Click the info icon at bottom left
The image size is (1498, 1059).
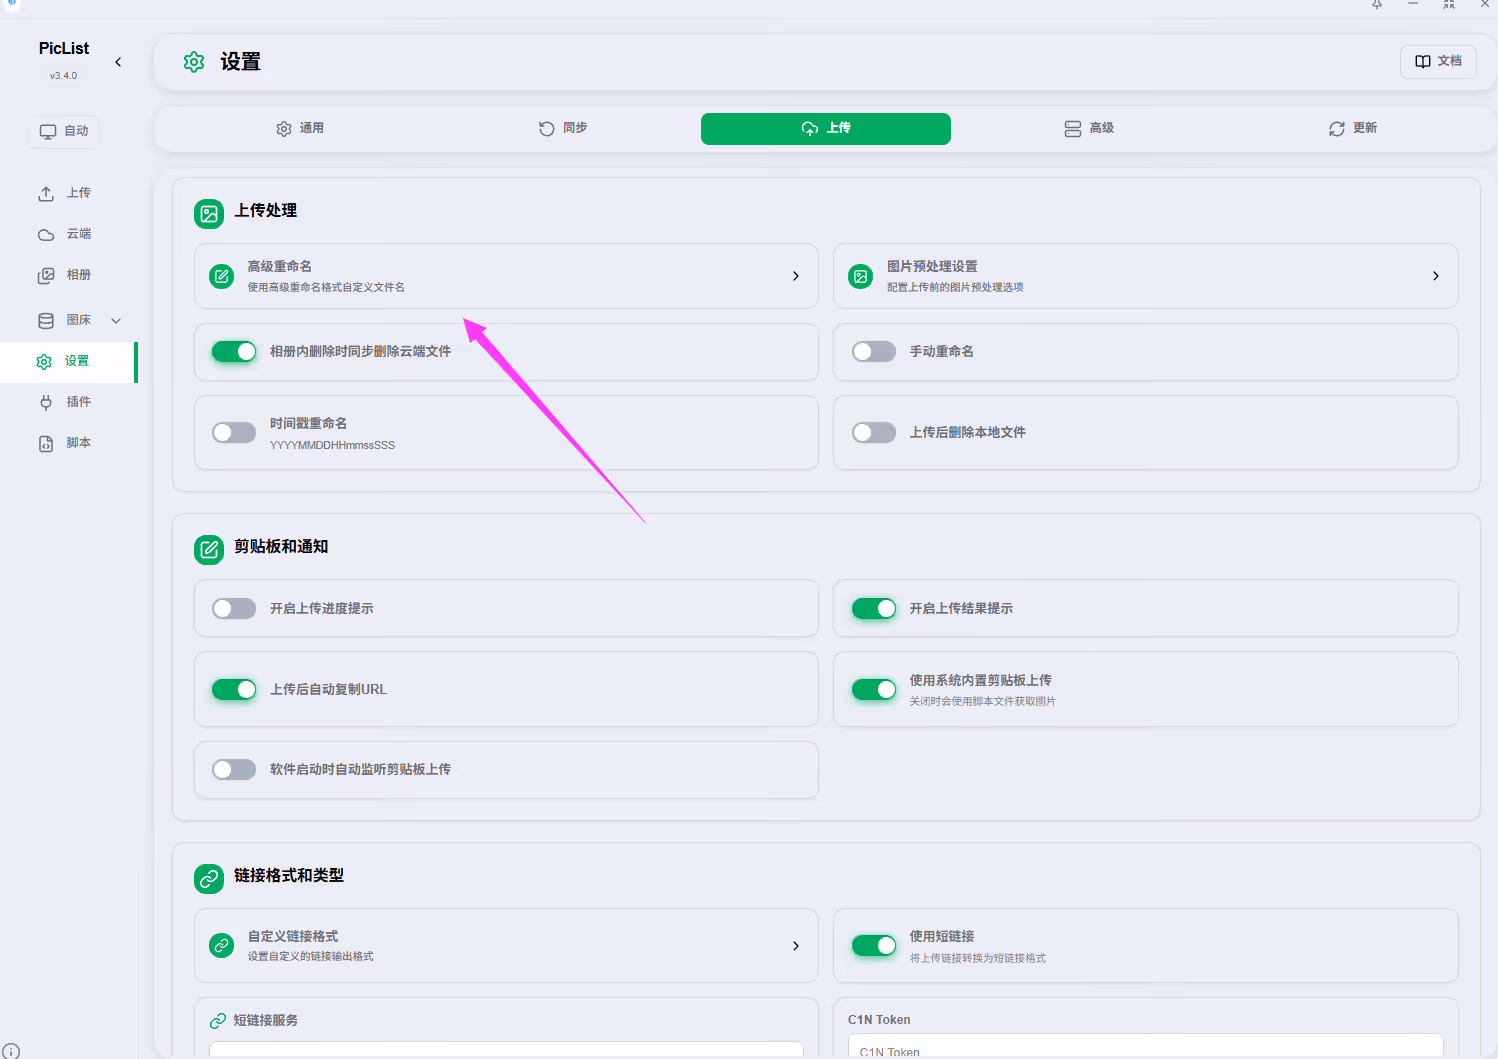[x=11, y=1051]
